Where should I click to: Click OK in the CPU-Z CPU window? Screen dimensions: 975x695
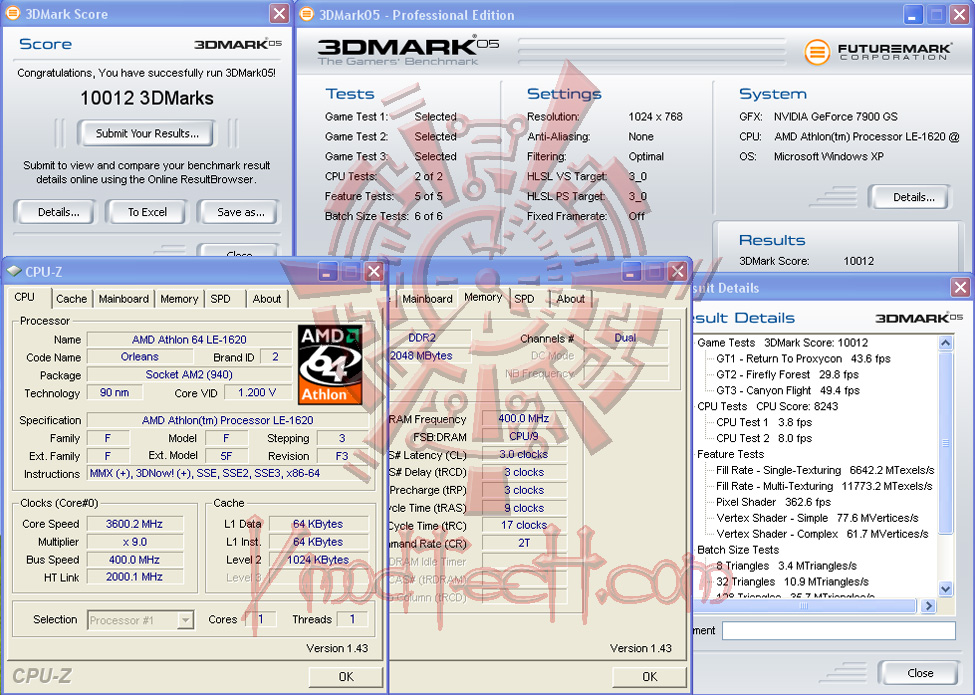346,676
